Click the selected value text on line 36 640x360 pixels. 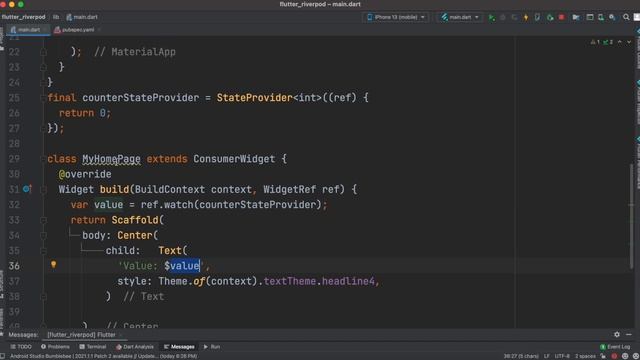184,266
